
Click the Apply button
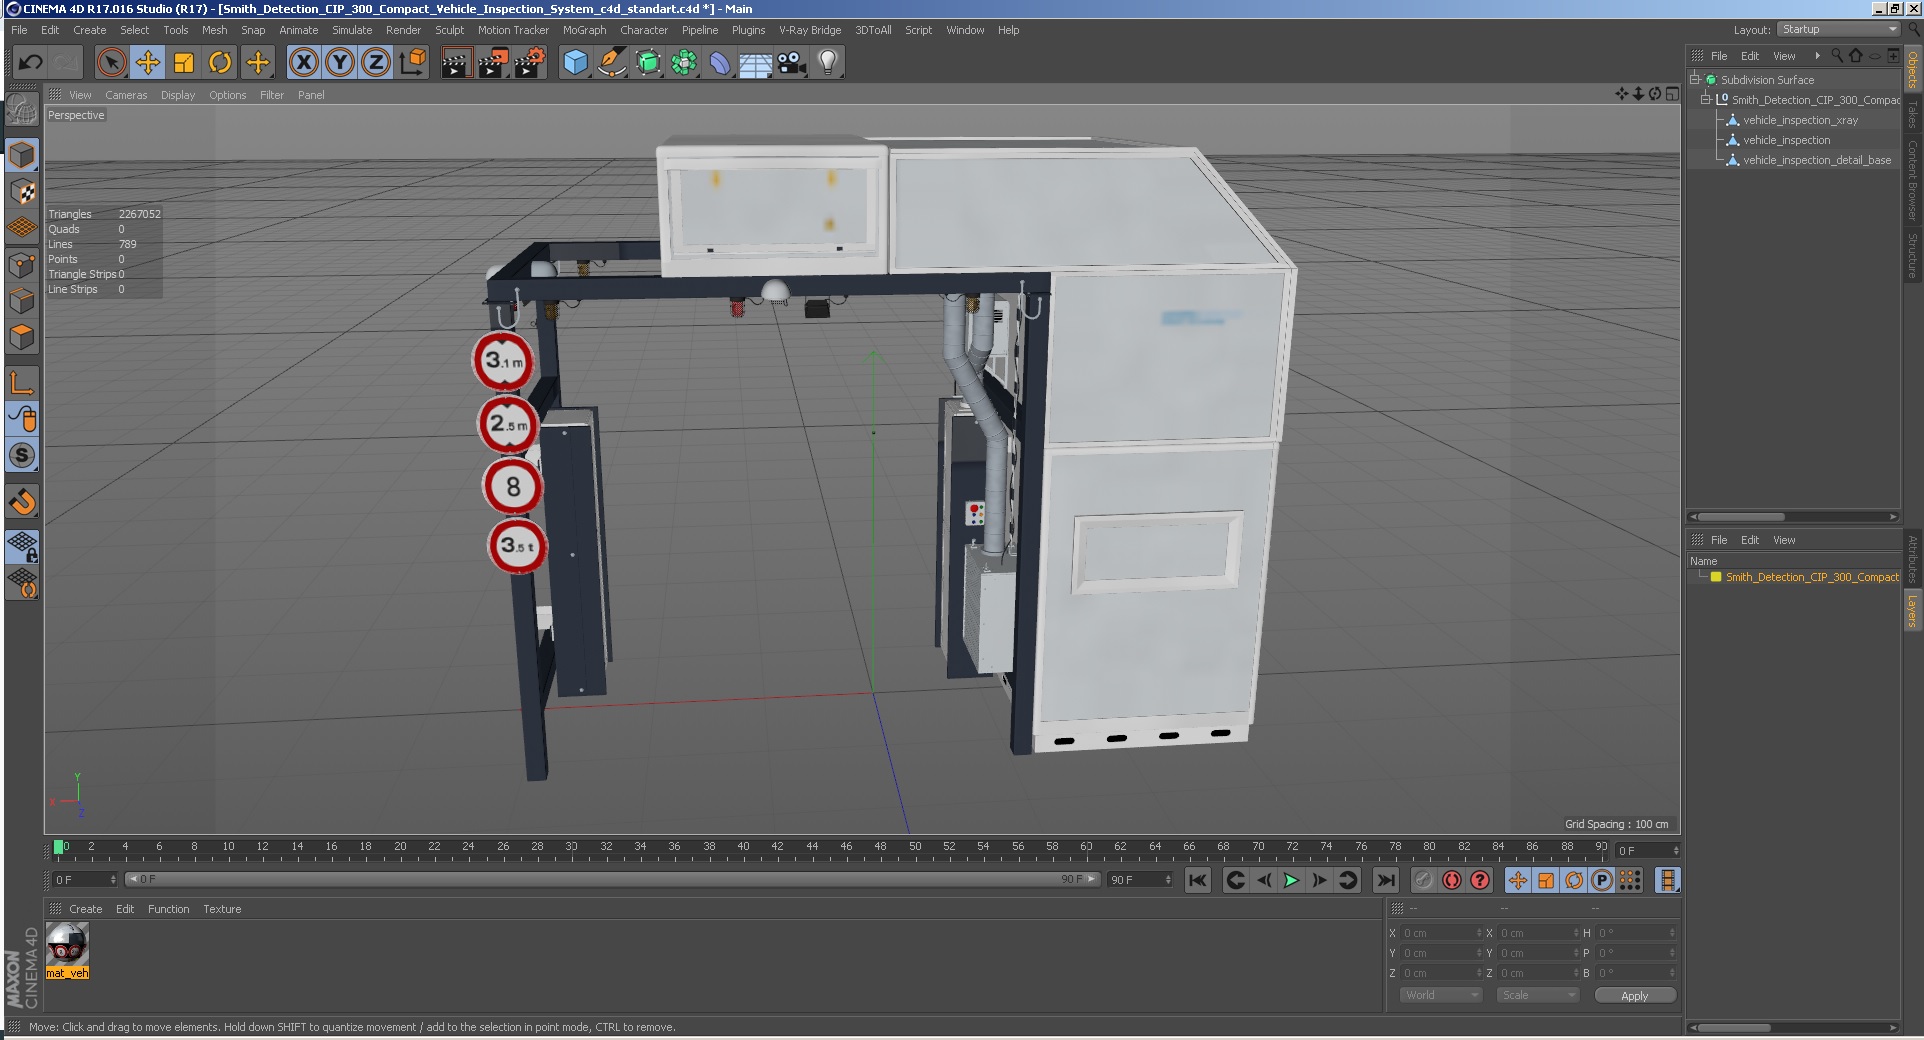pos(1634,995)
